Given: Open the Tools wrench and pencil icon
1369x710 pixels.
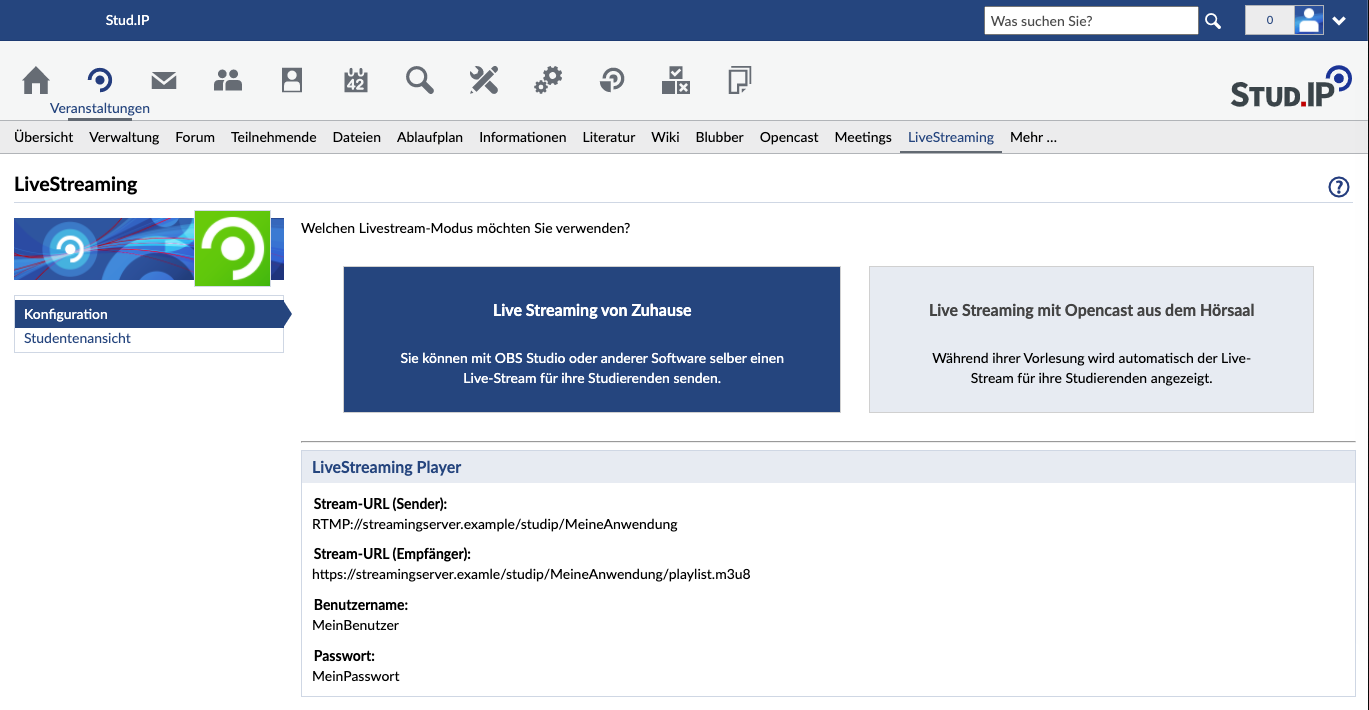Looking at the screenshot, I should pos(484,80).
